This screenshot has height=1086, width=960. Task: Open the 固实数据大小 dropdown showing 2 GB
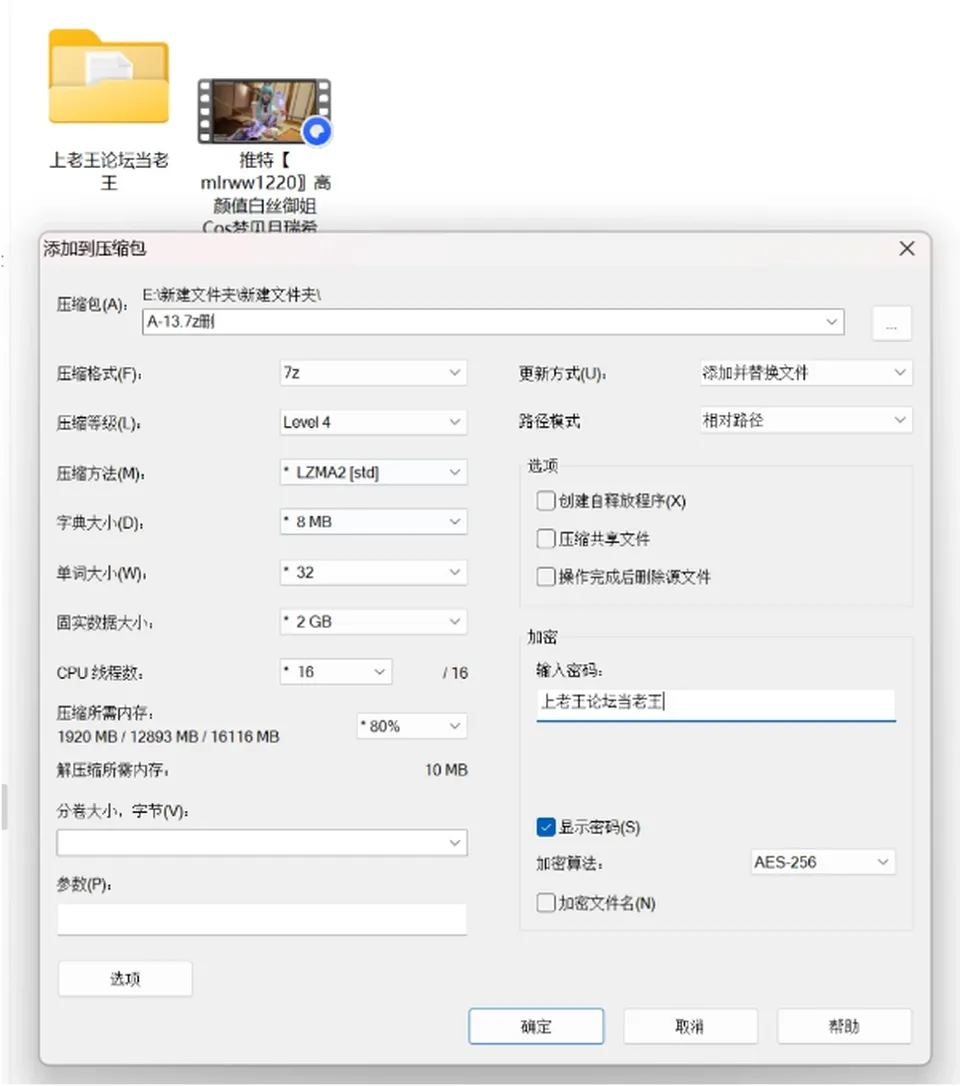pos(373,621)
